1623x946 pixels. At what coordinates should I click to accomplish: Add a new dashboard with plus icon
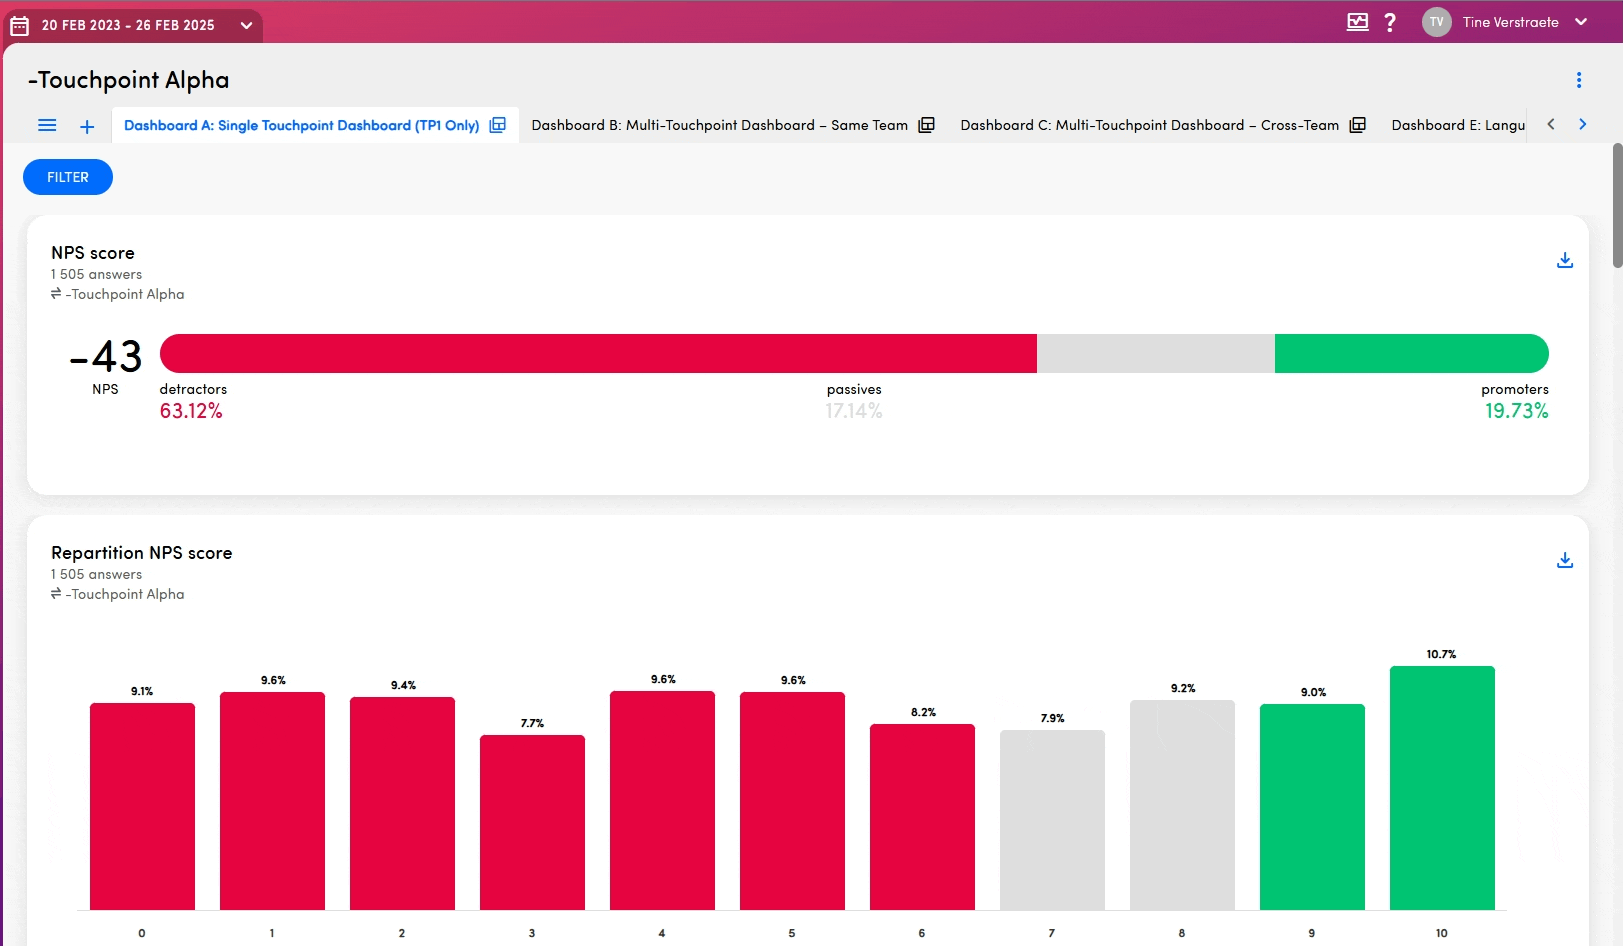(x=87, y=126)
